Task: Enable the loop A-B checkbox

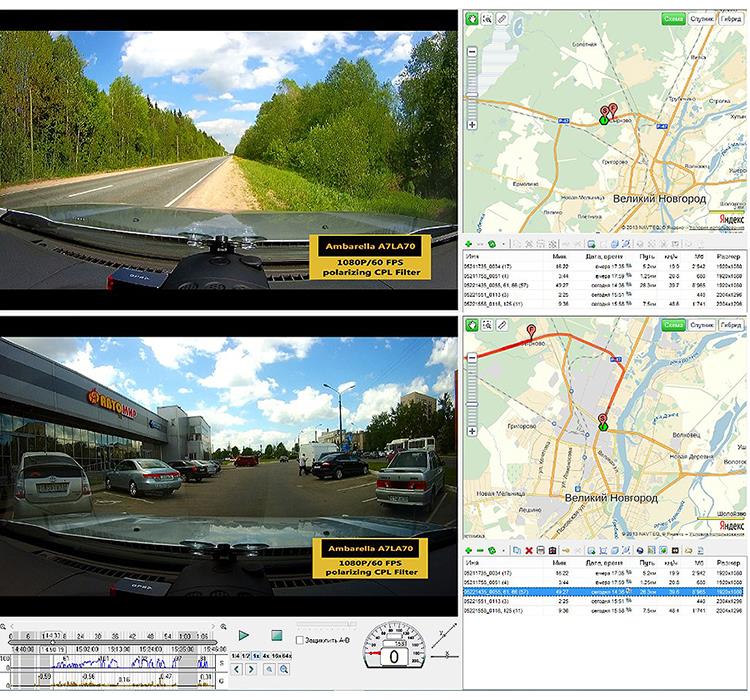Action: (x=300, y=640)
